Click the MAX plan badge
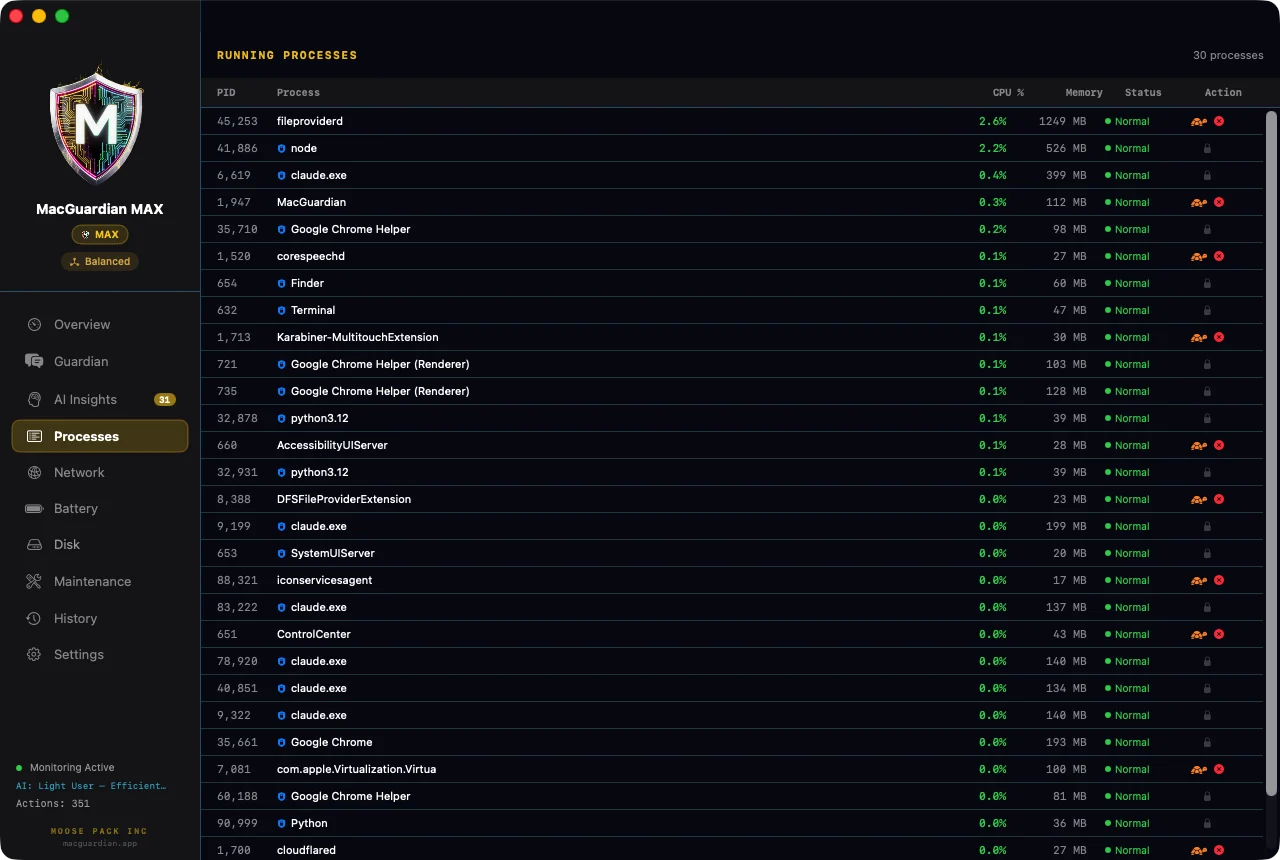The width and height of the screenshot is (1280, 860). pos(100,235)
